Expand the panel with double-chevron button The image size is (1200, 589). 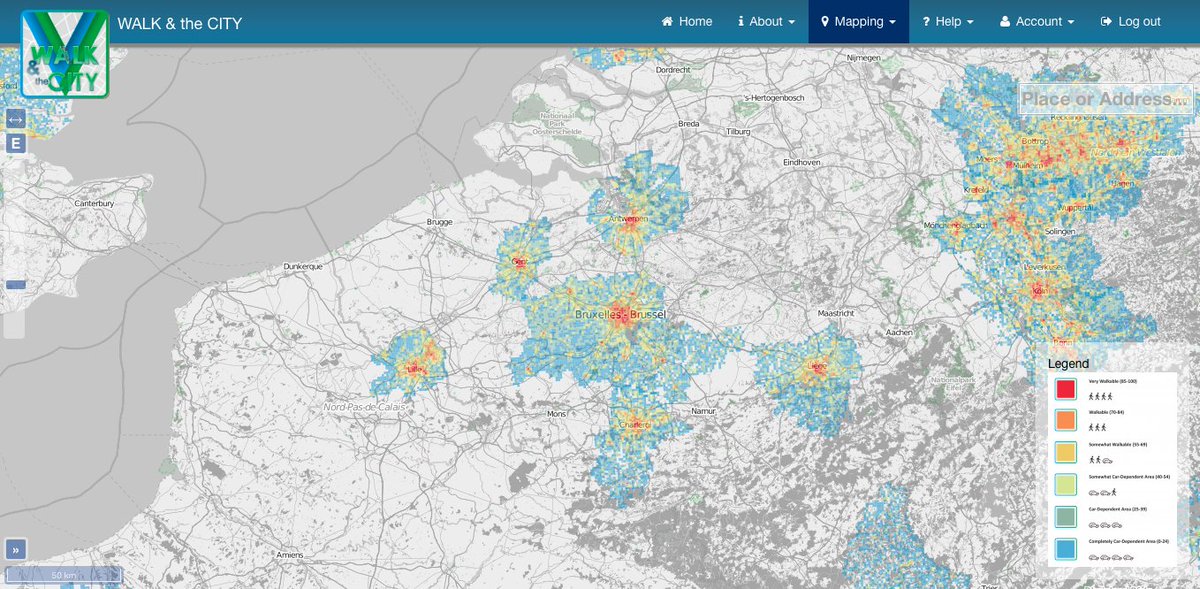click(x=16, y=549)
